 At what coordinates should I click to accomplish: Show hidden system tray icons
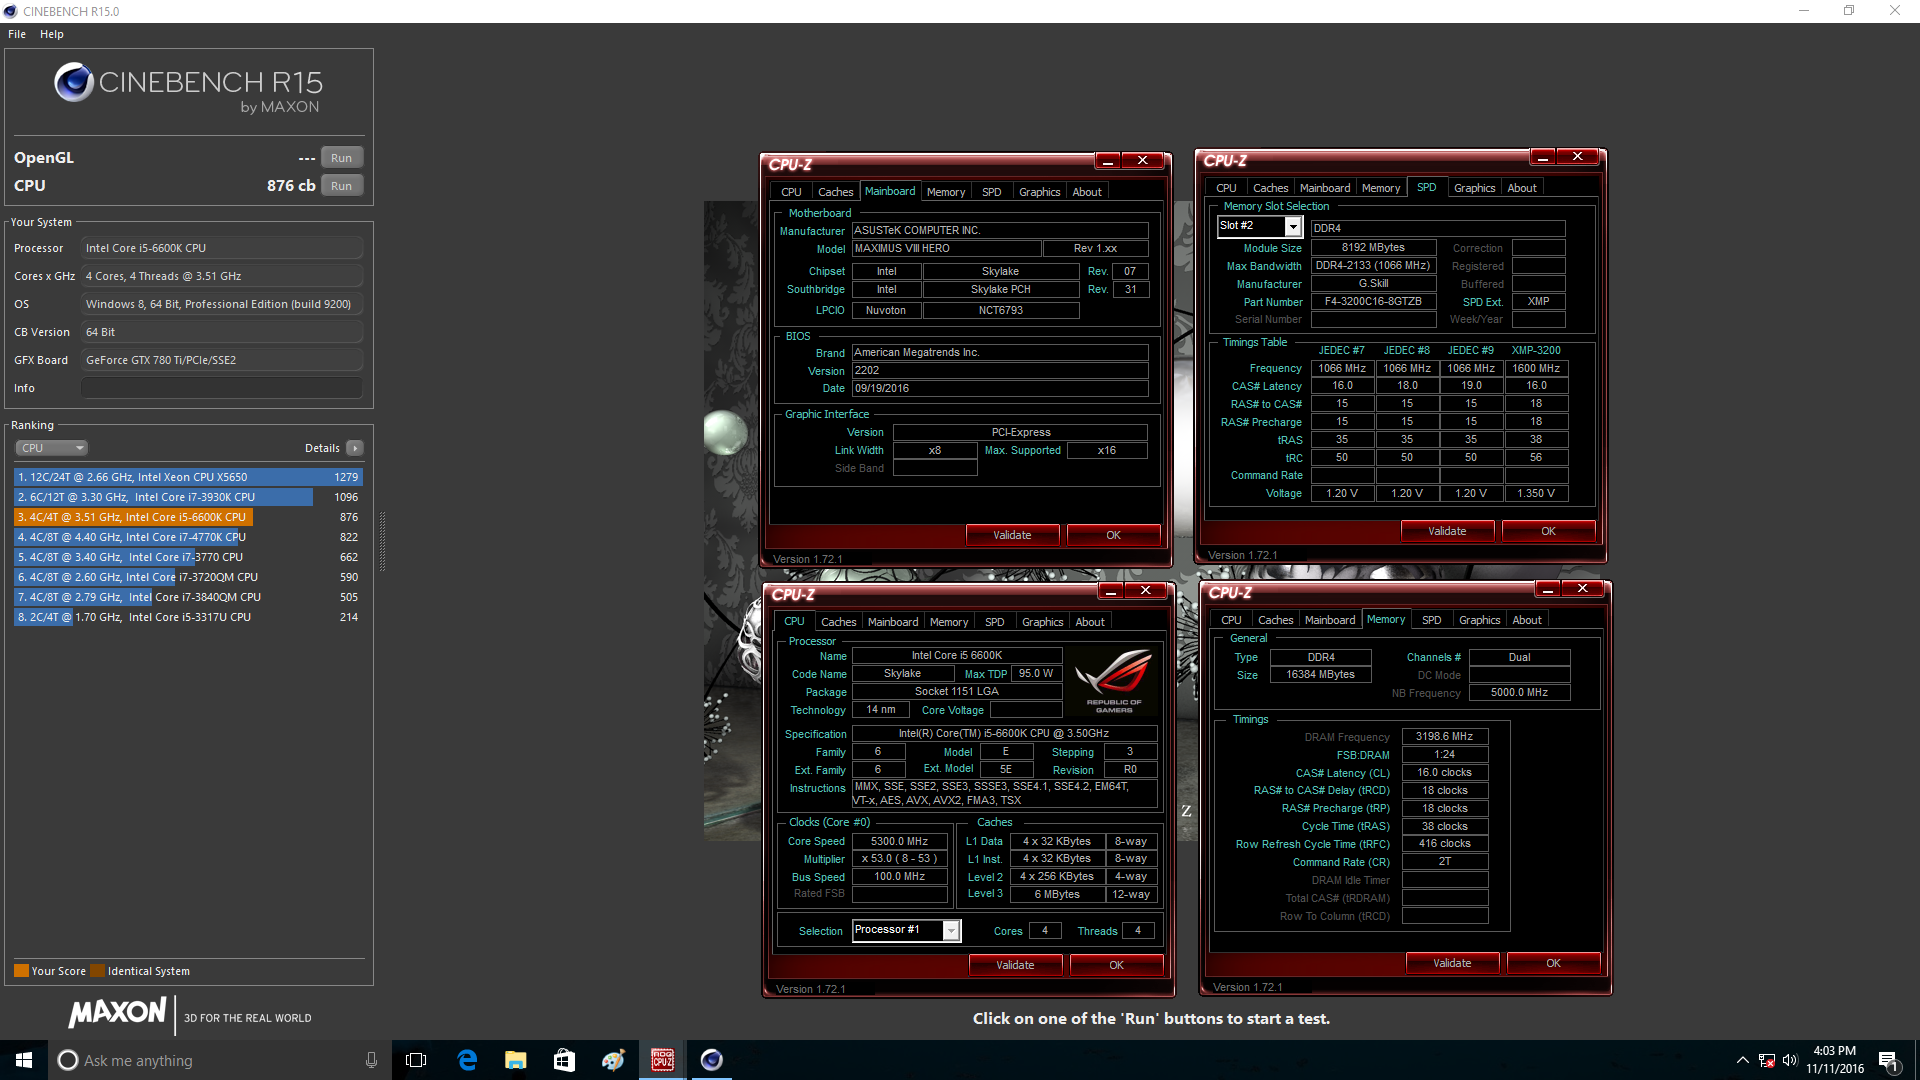1742,1060
